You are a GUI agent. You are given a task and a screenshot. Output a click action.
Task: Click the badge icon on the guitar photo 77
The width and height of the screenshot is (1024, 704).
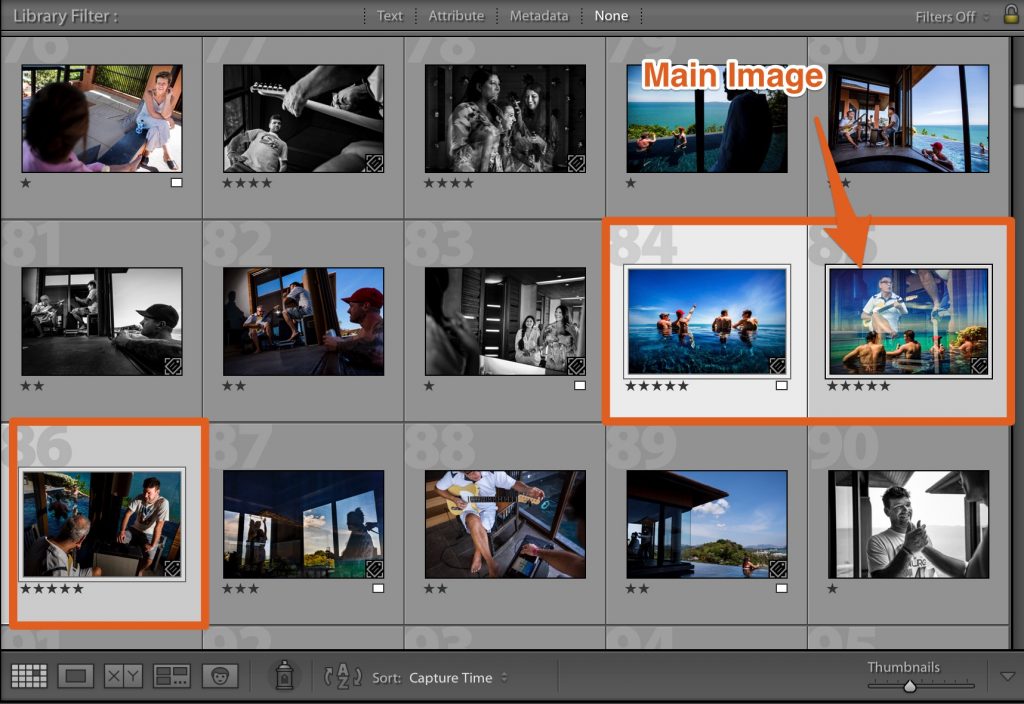point(374,163)
